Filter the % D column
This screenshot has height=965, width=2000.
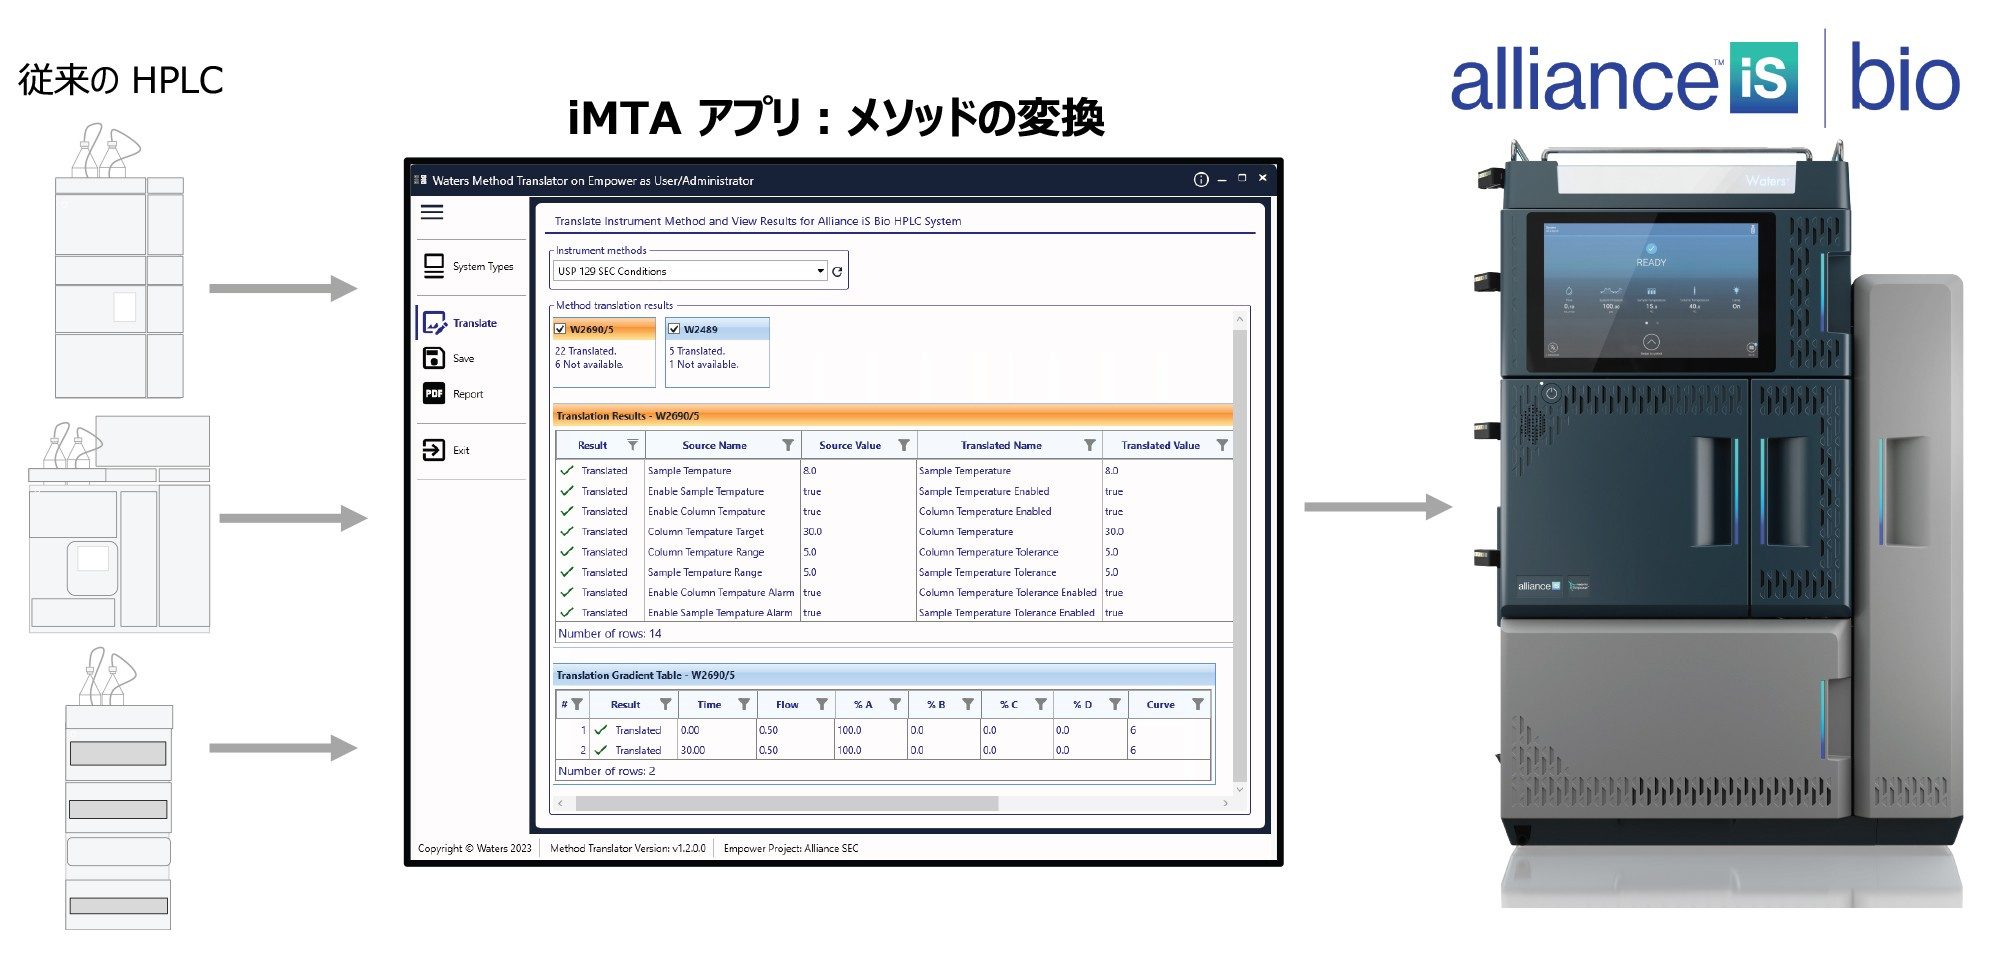tap(1115, 704)
